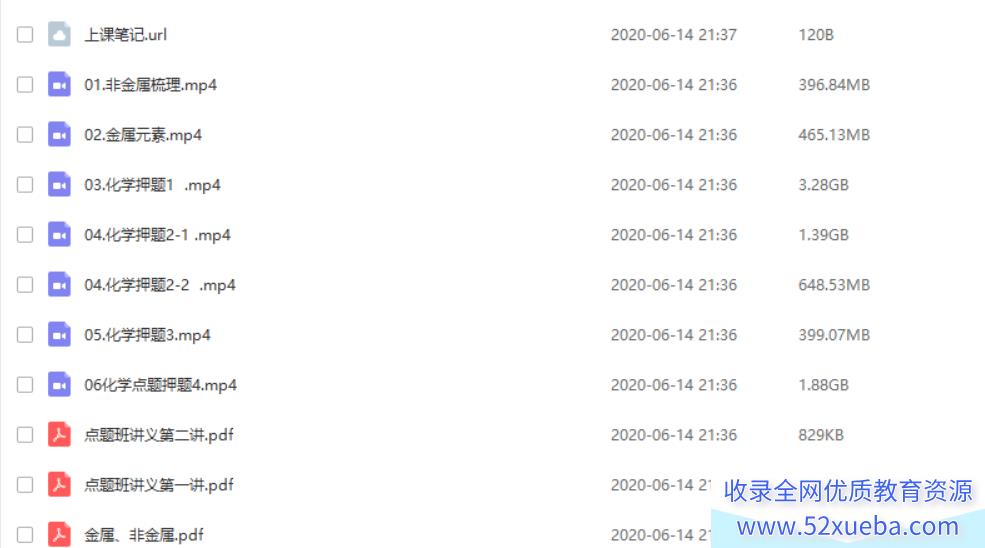Click video icon for 04.化学押题2-2 .mp4
This screenshot has width=985, height=548.
coord(59,285)
